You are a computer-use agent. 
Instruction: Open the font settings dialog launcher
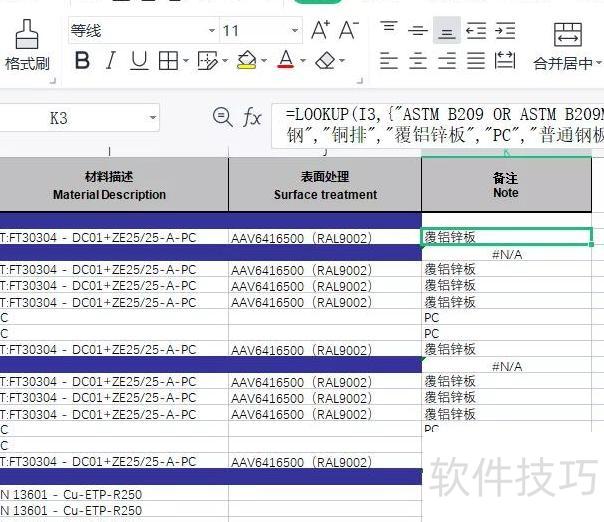pyautogui.click(x=360, y=81)
